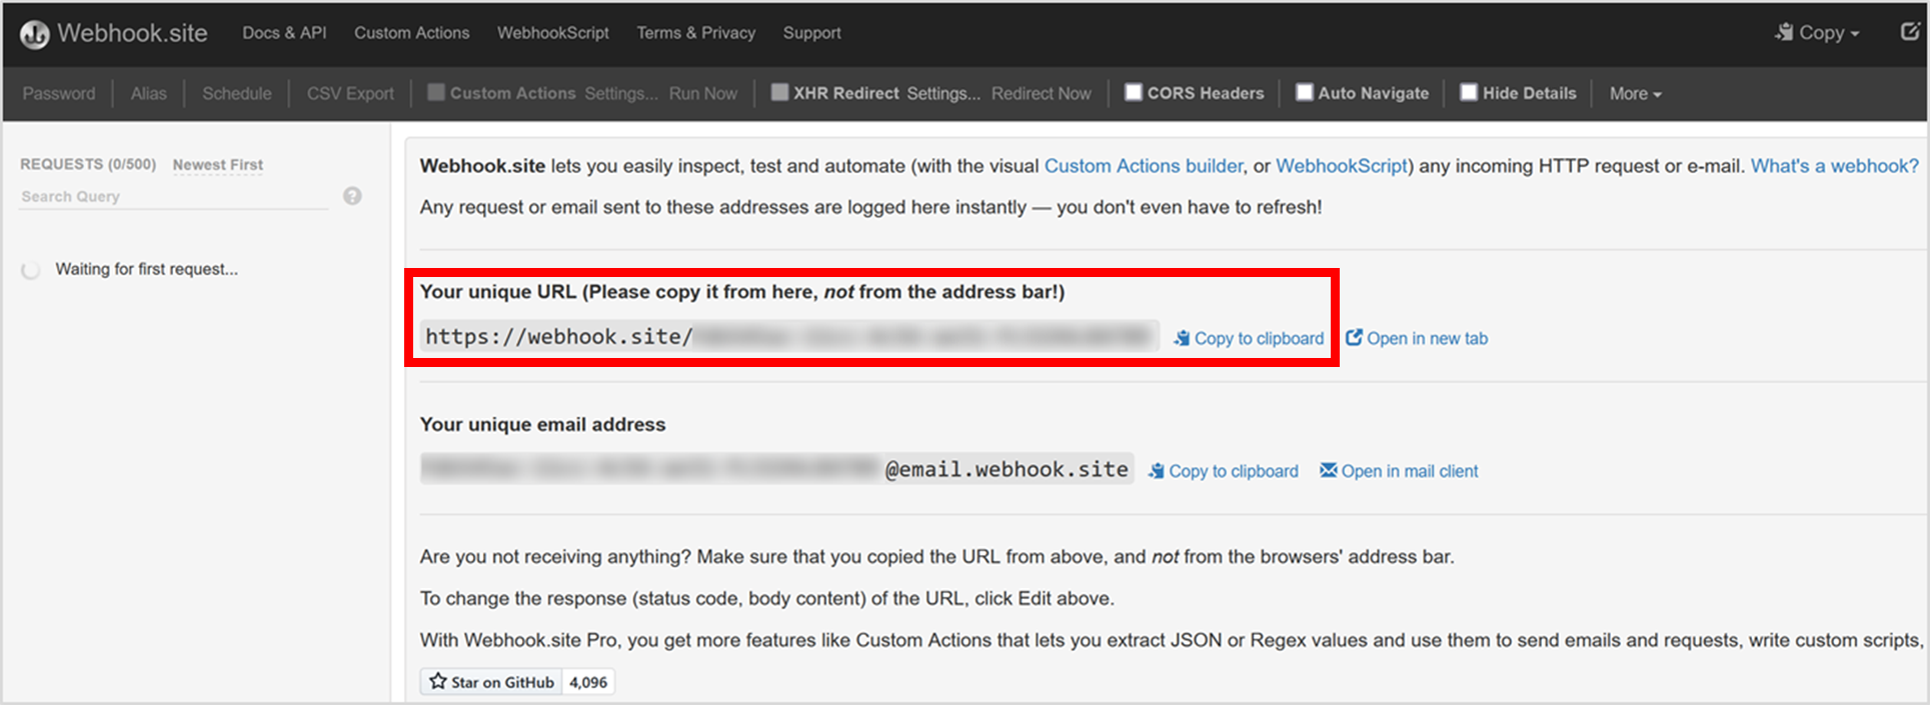Click the unique email address field
The height and width of the screenshot is (705, 1930).
tap(777, 469)
